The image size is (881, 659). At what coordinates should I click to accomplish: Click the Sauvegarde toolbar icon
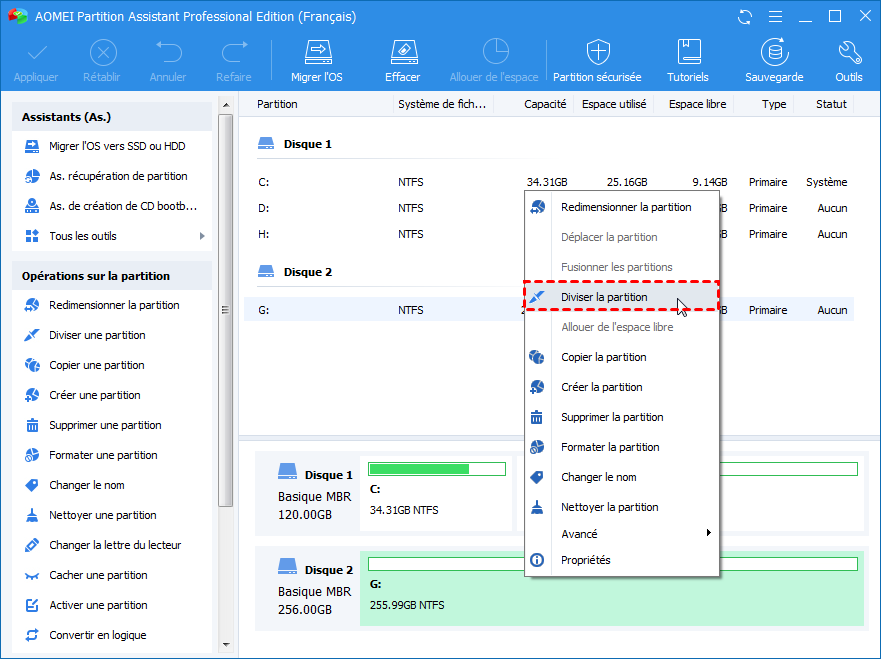coord(773,53)
